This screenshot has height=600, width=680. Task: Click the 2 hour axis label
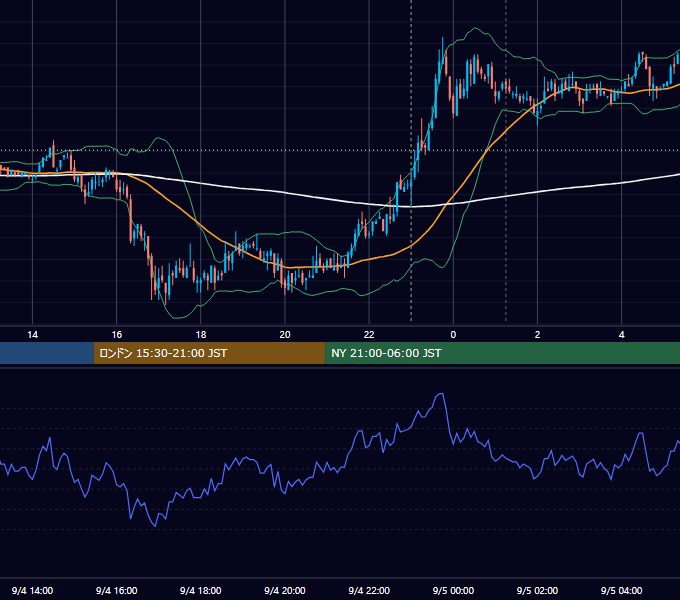537,335
